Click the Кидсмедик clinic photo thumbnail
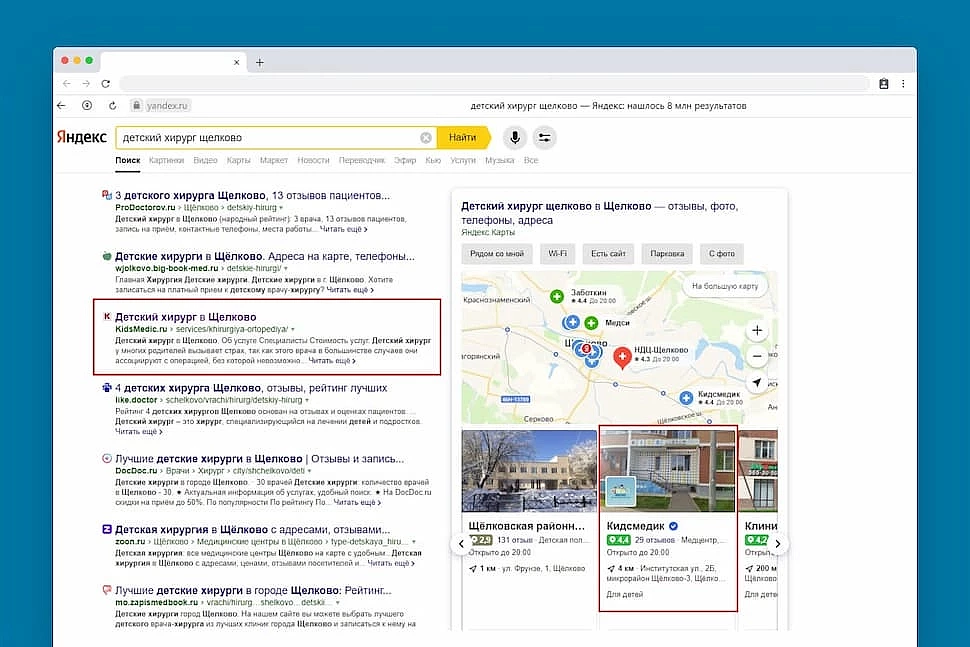 click(x=667, y=470)
